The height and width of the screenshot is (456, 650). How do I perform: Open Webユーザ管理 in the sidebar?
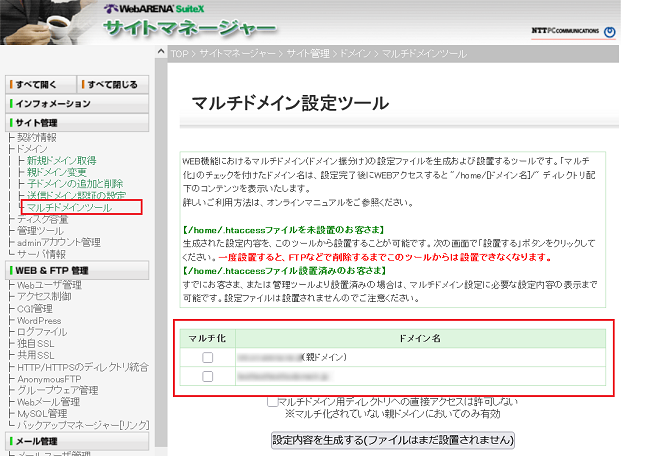point(49,285)
